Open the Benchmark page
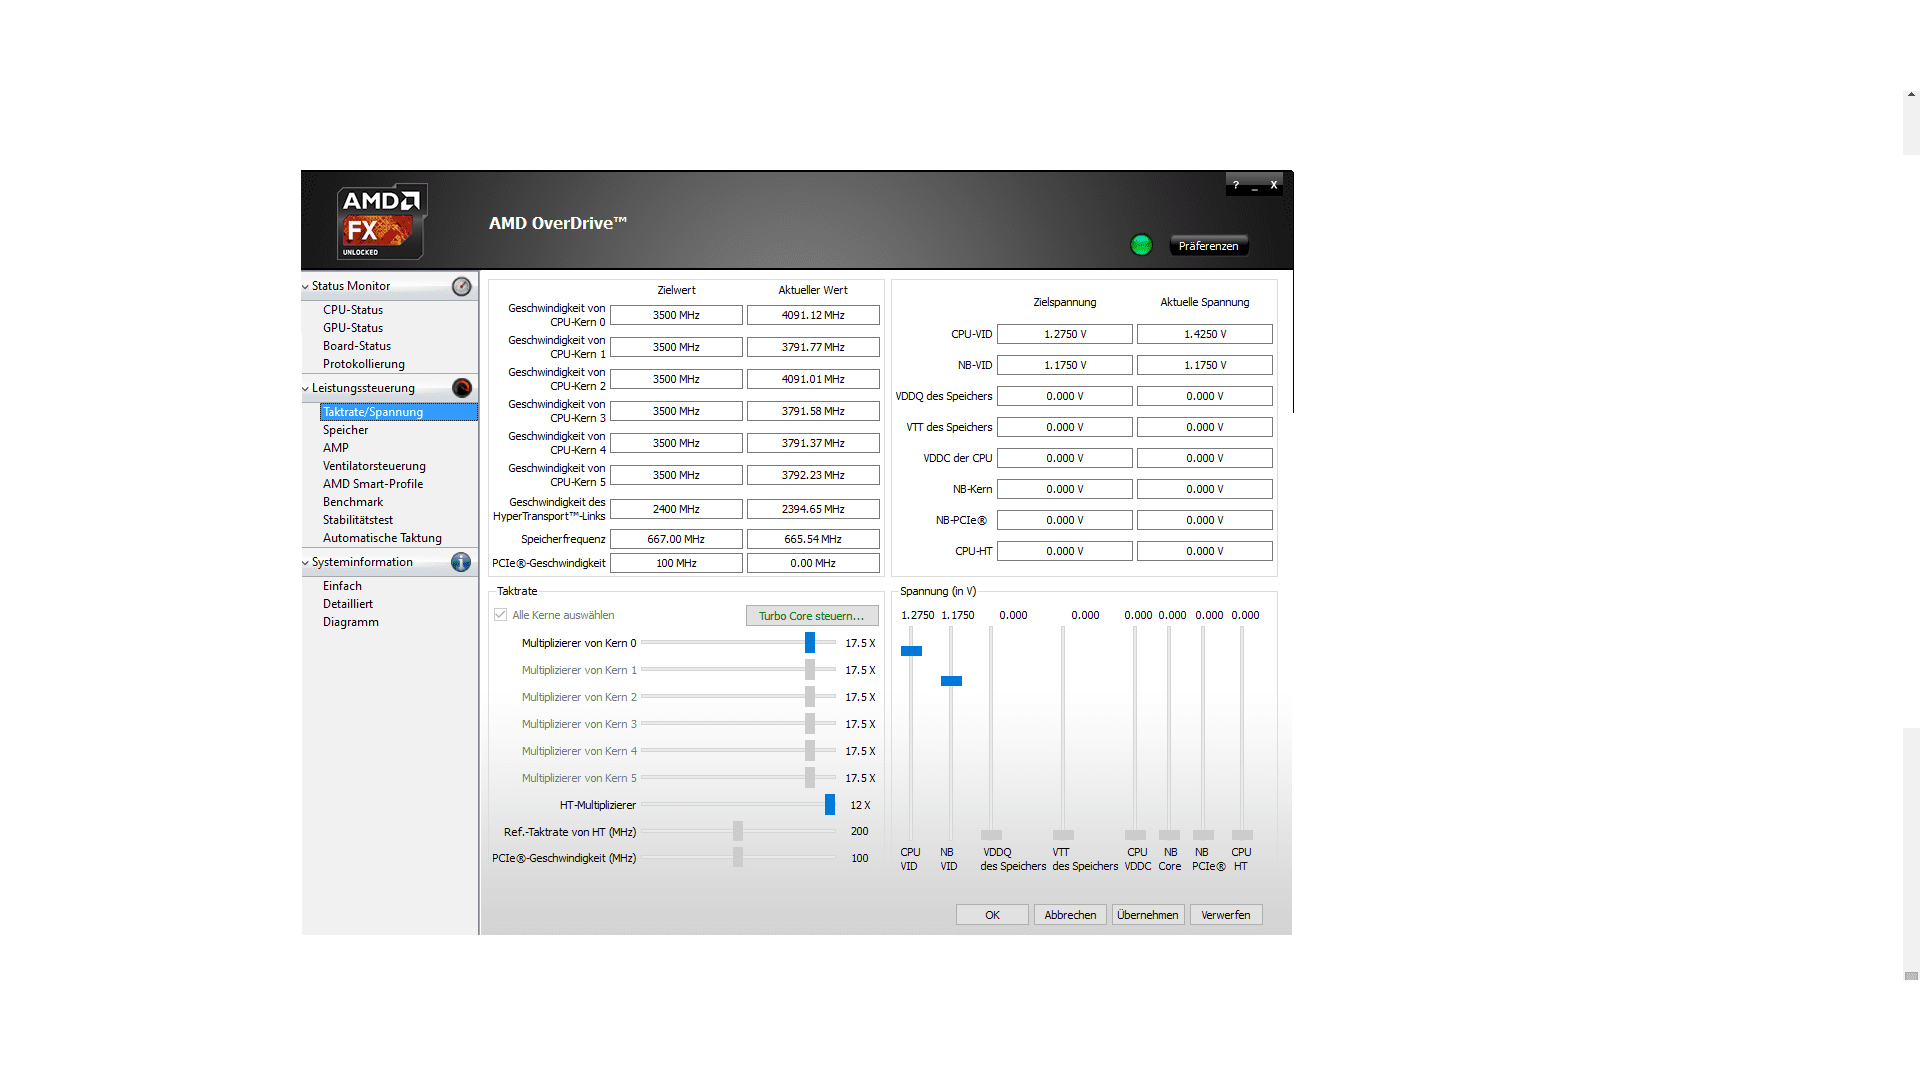The height and width of the screenshot is (1080, 1920). [353, 502]
